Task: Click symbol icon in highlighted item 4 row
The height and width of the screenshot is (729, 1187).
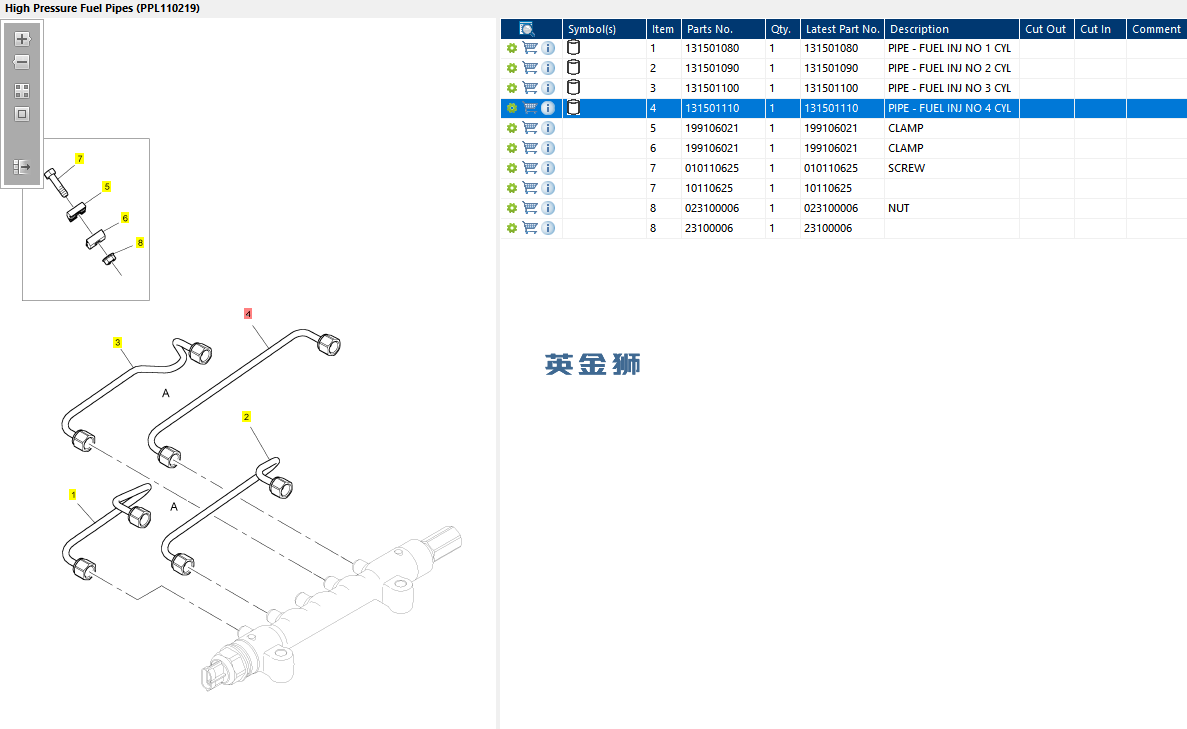Action: click(574, 107)
